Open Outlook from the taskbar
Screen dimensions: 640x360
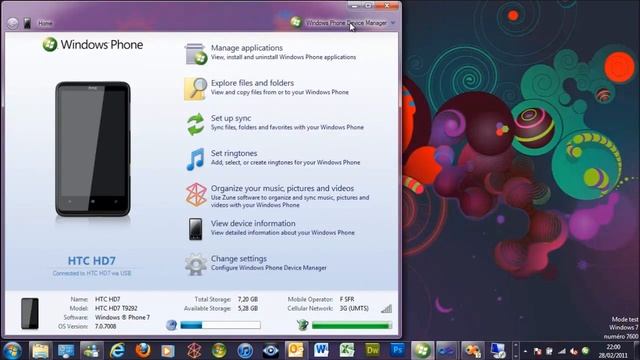point(296,351)
